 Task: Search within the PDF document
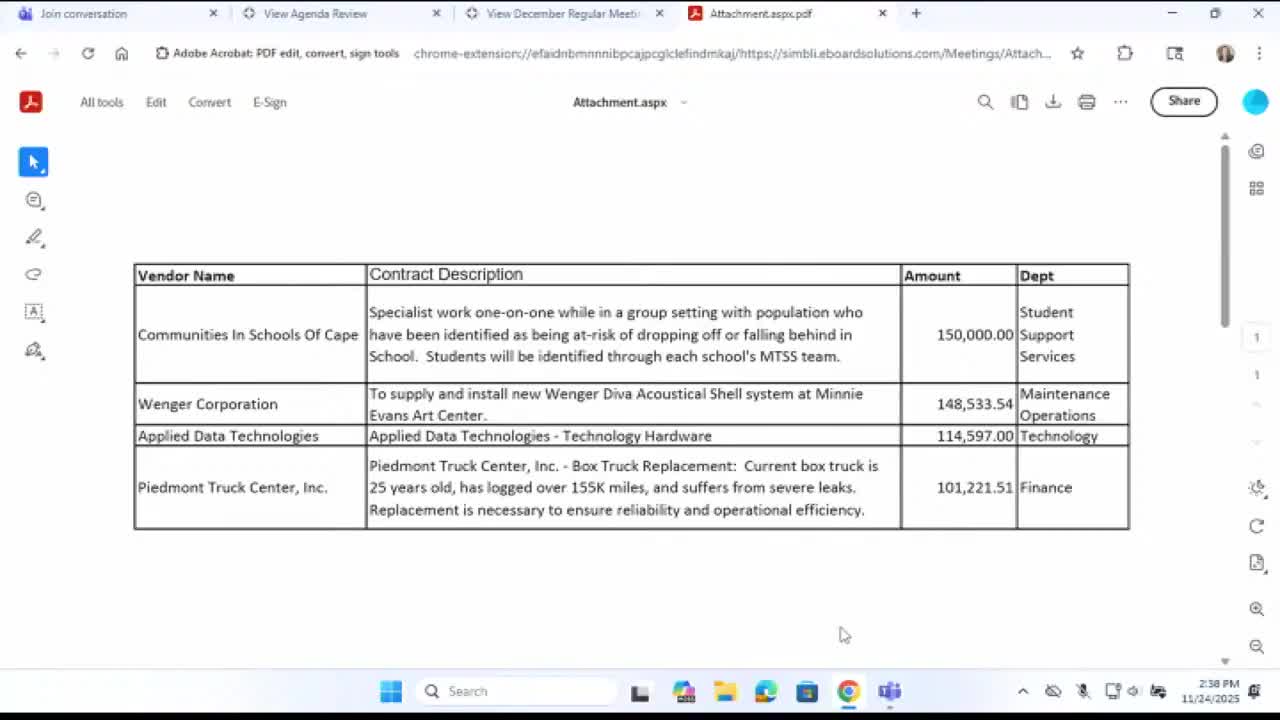[x=985, y=101]
